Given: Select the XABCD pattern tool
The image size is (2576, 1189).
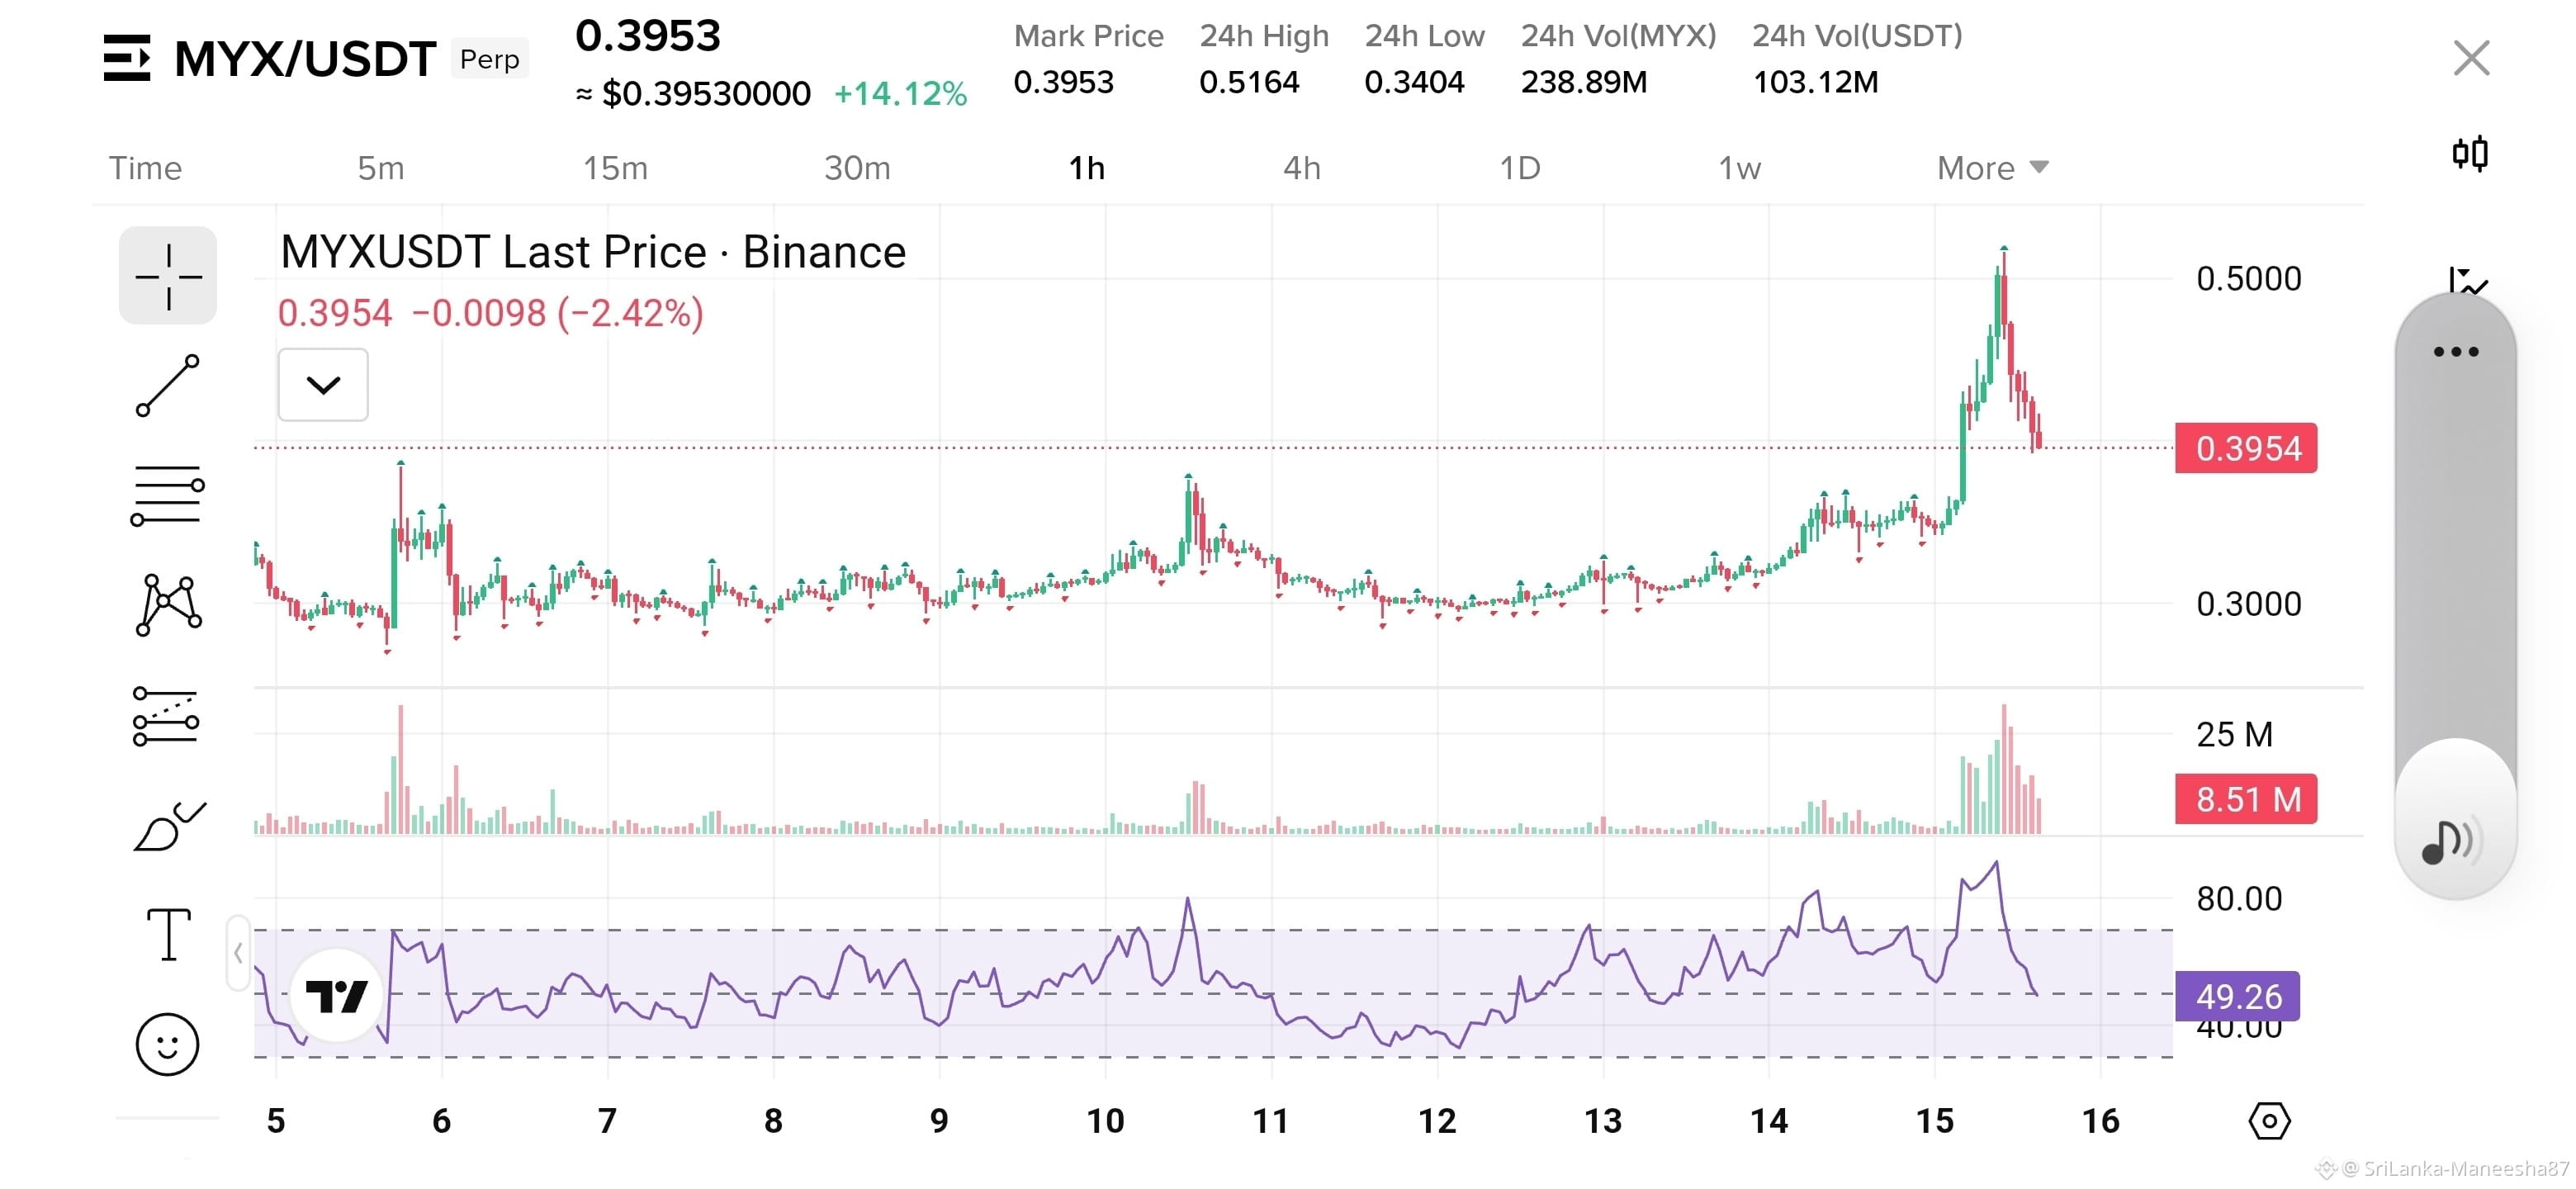Looking at the screenshot, I should click(x=168, y=605).
